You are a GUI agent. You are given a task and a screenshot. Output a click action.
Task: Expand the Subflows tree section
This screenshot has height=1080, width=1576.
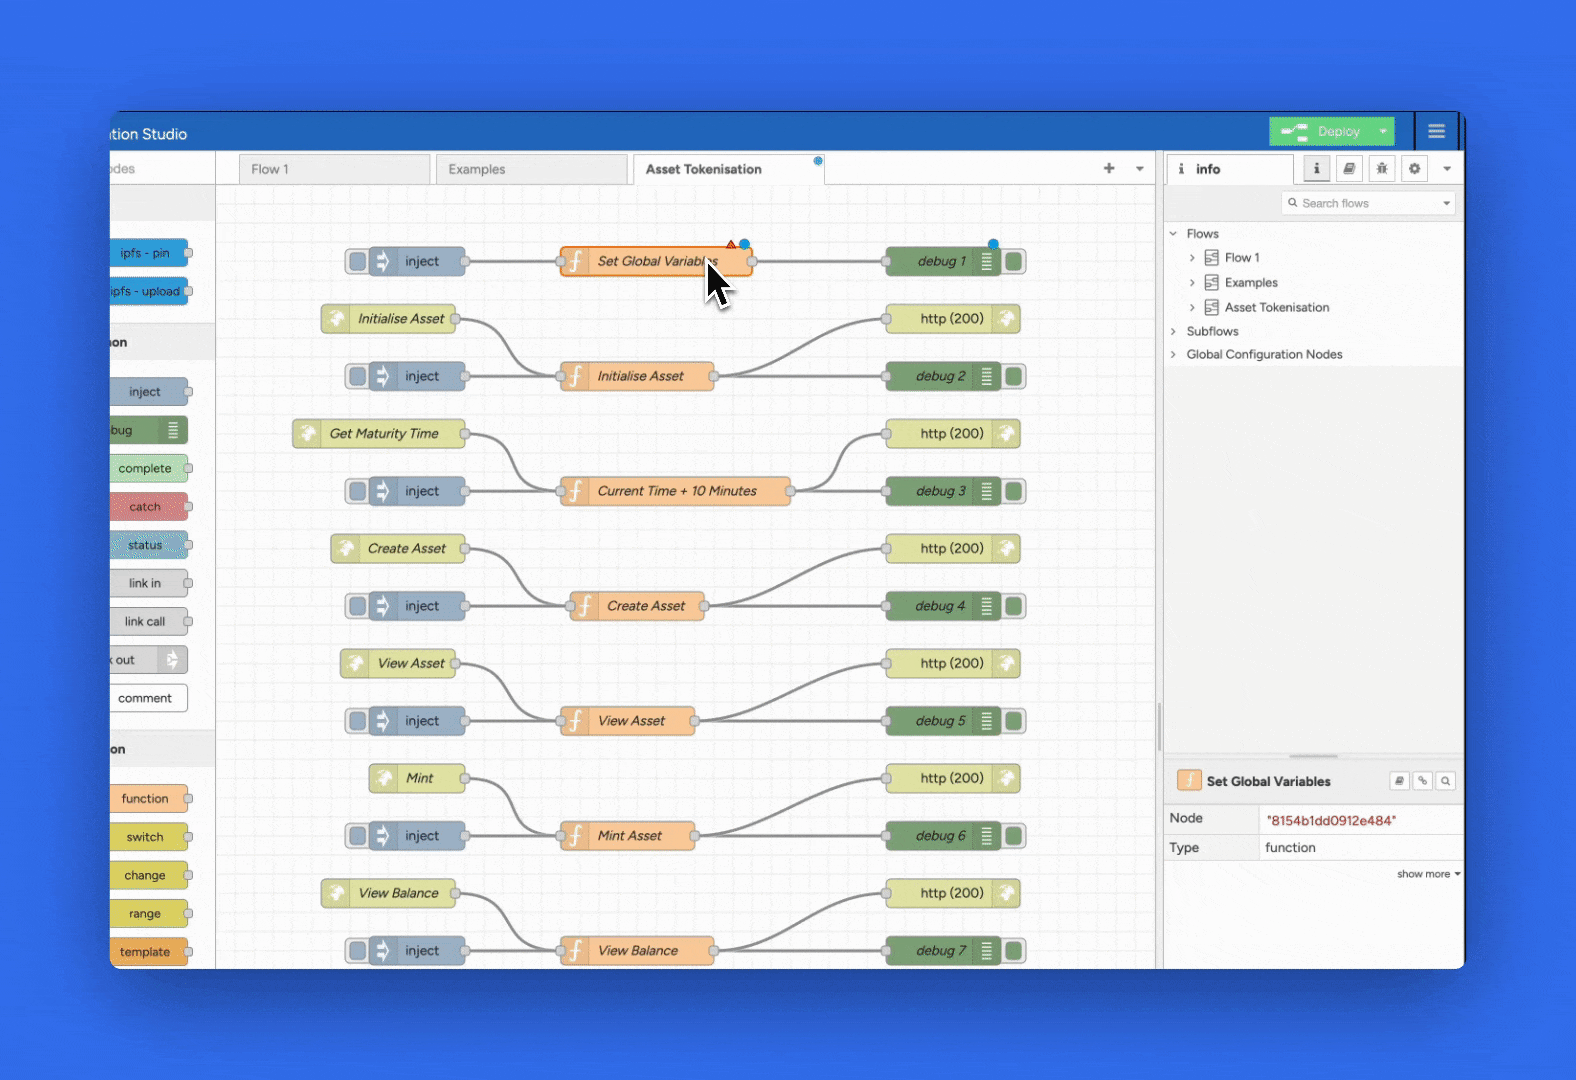[1174, 332]
